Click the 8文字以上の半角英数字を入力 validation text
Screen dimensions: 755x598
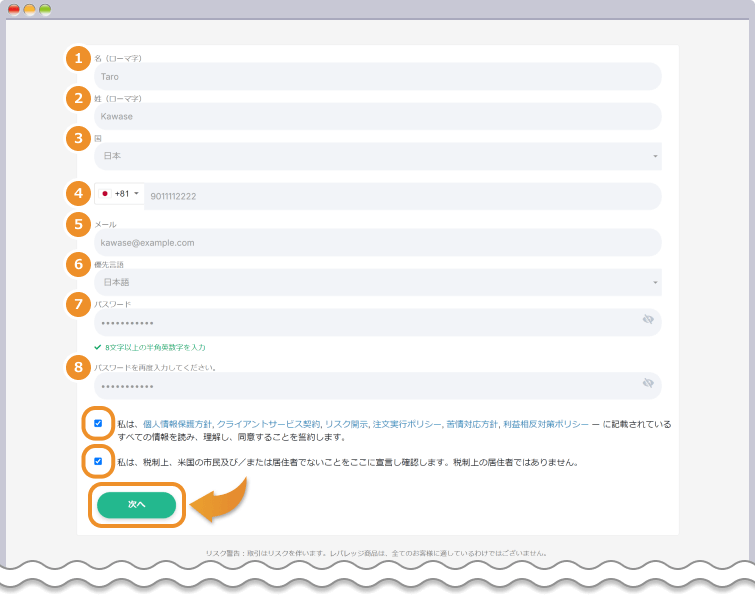[155, 347]
